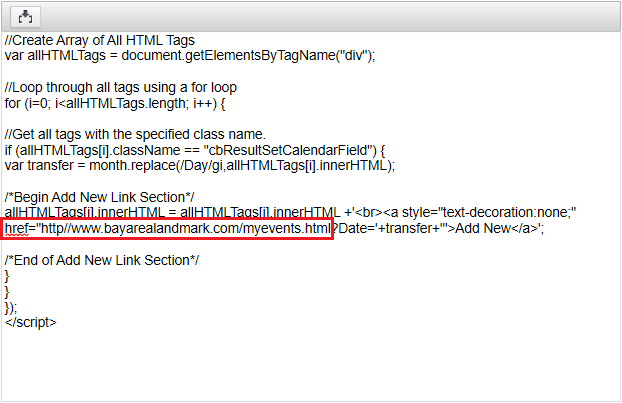Click the '/*End of Add New Link Section*/' comment
Image resolution: width=622 pixels, height=403 pixels.
102,260
